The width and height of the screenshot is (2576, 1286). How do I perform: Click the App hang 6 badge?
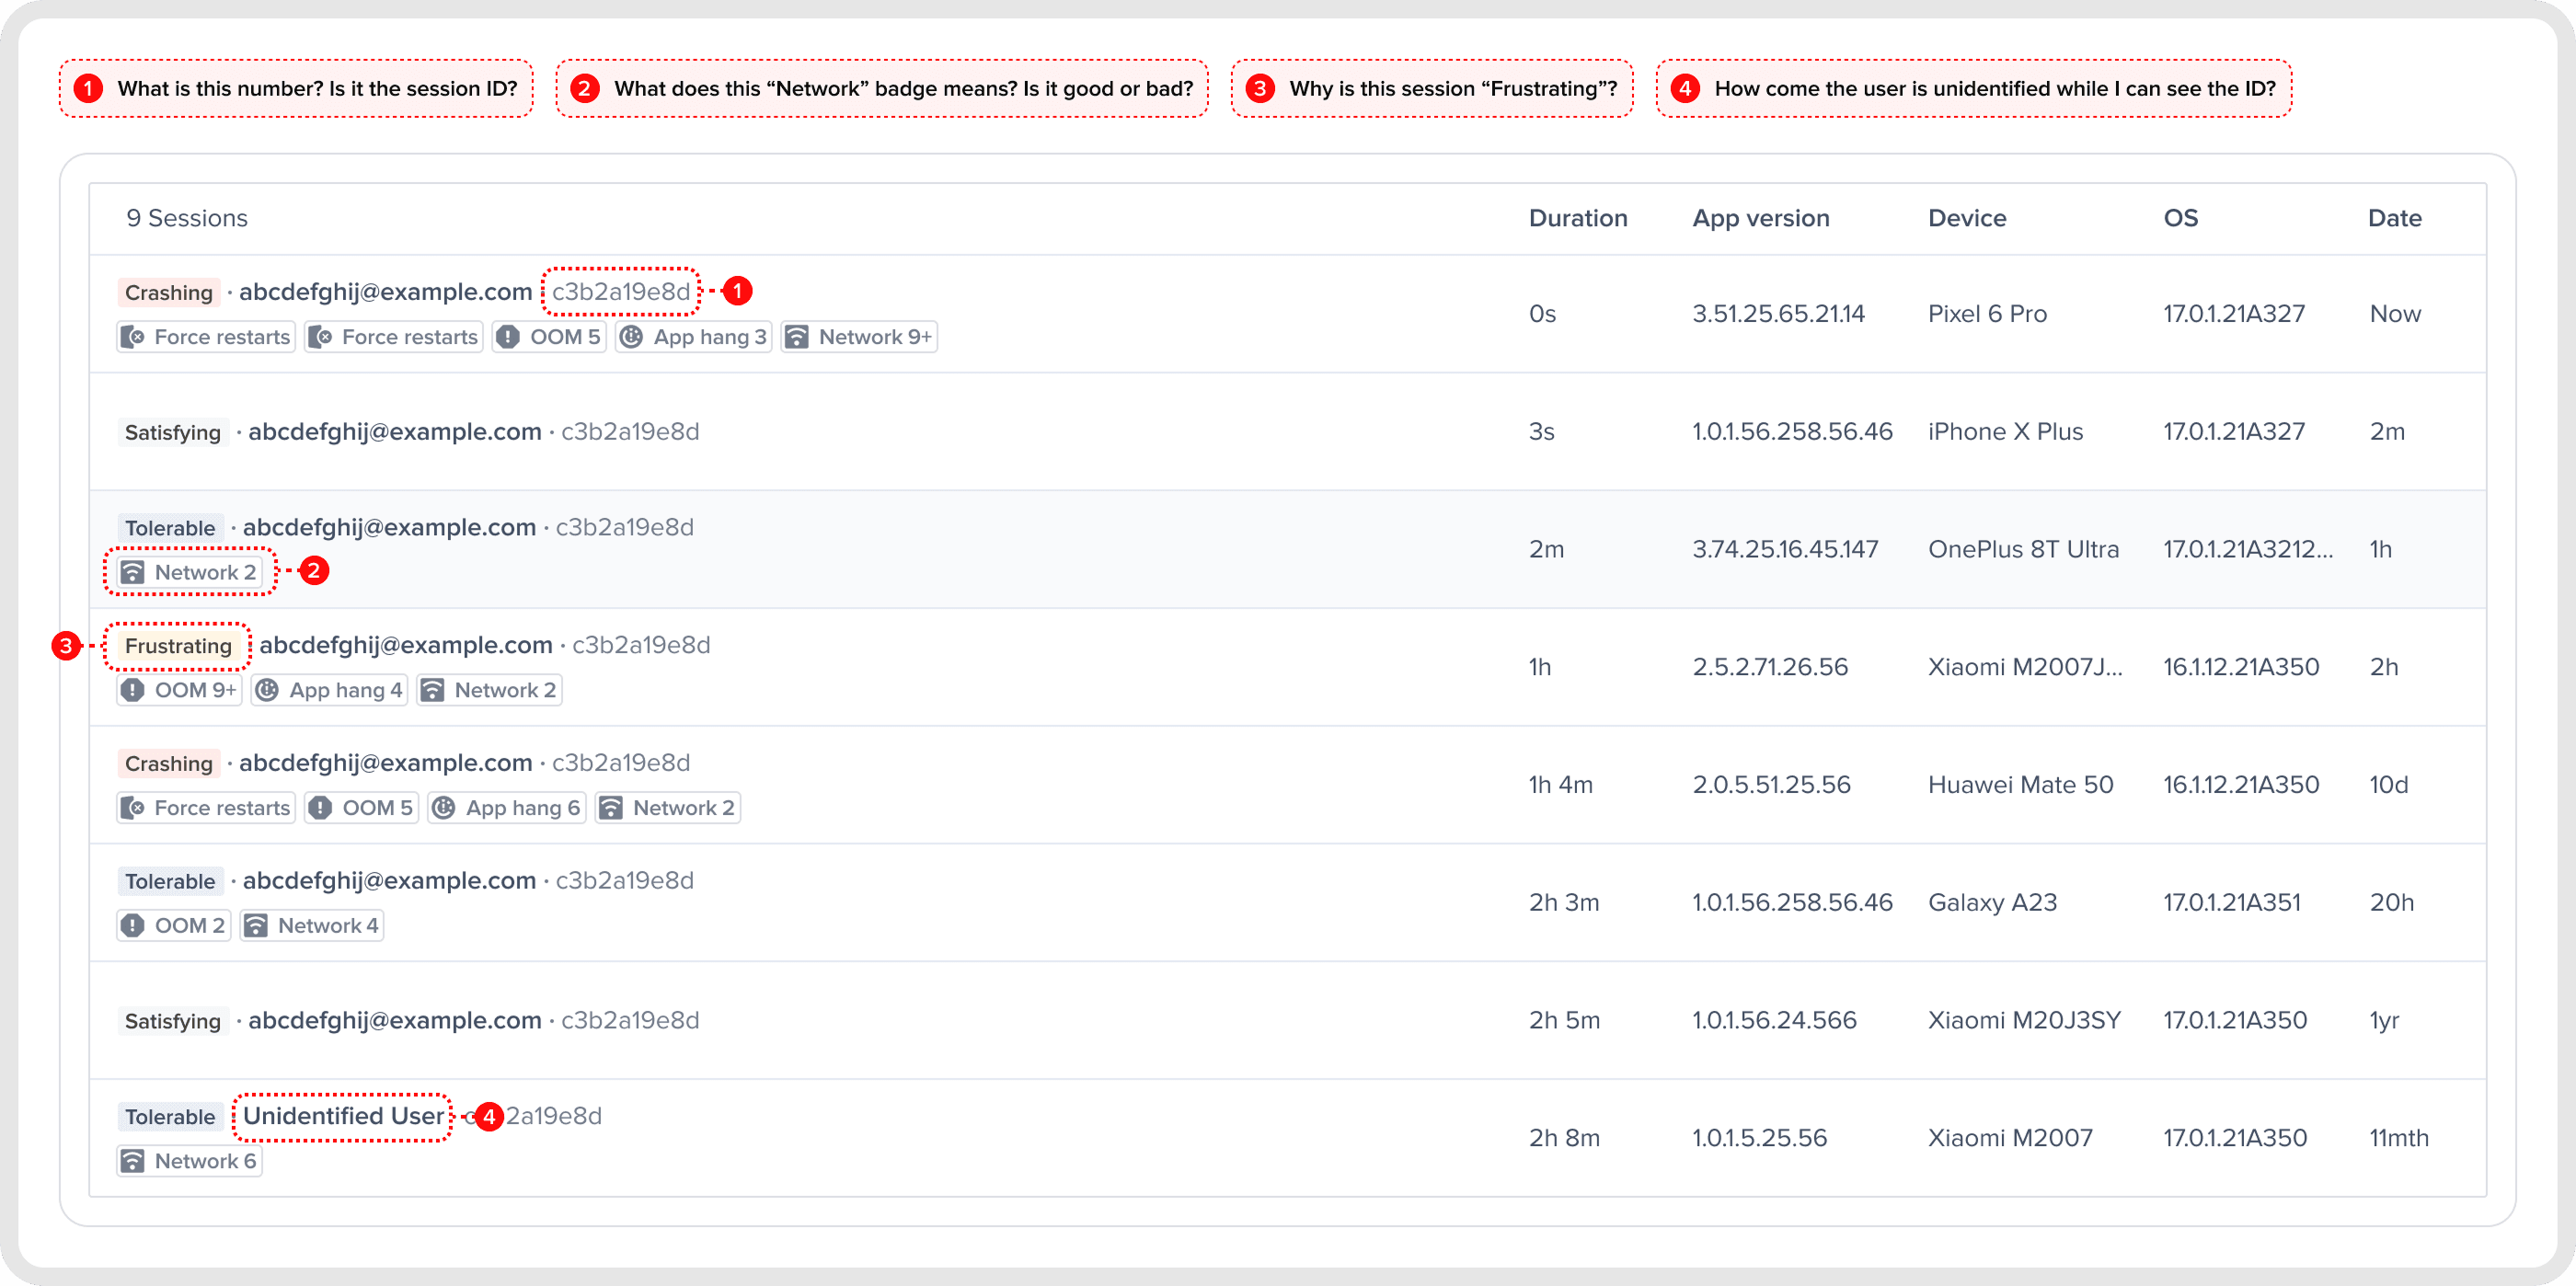coord(507,808)
